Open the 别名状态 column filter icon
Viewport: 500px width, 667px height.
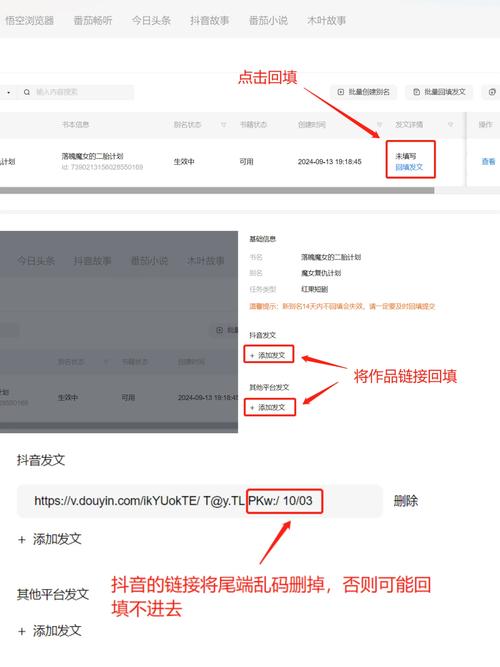pyautogui.click(x=223, y=125)
